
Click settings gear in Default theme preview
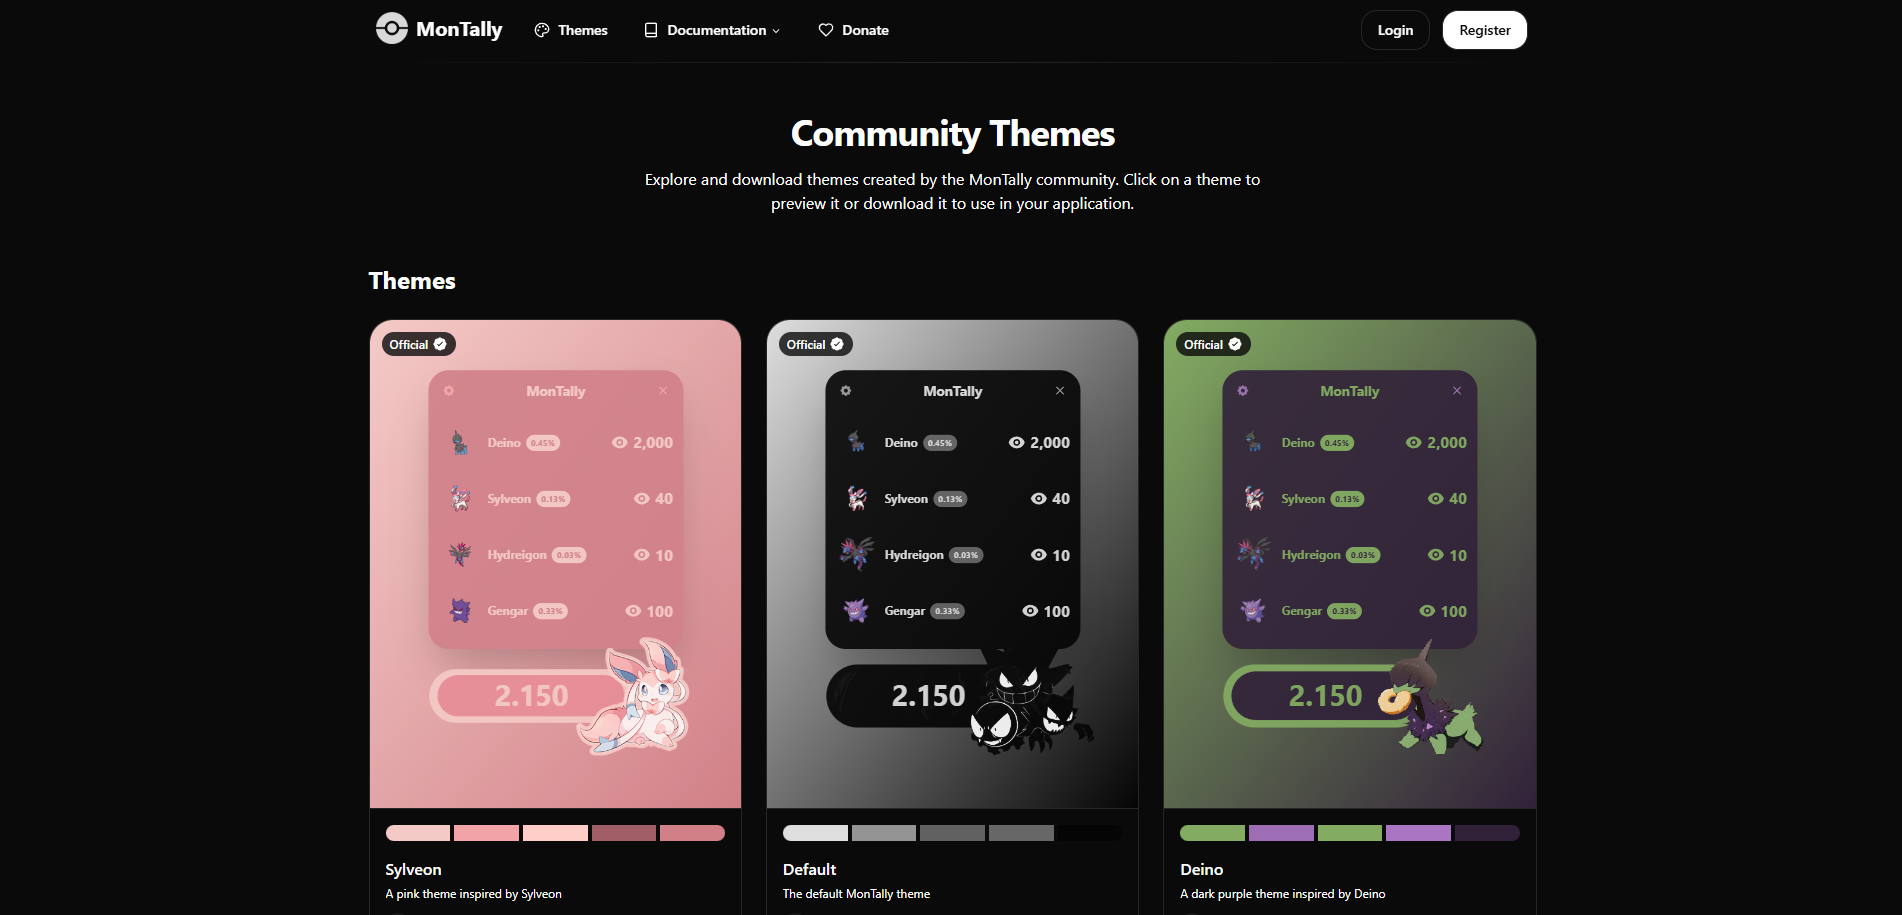click(846, 391)
